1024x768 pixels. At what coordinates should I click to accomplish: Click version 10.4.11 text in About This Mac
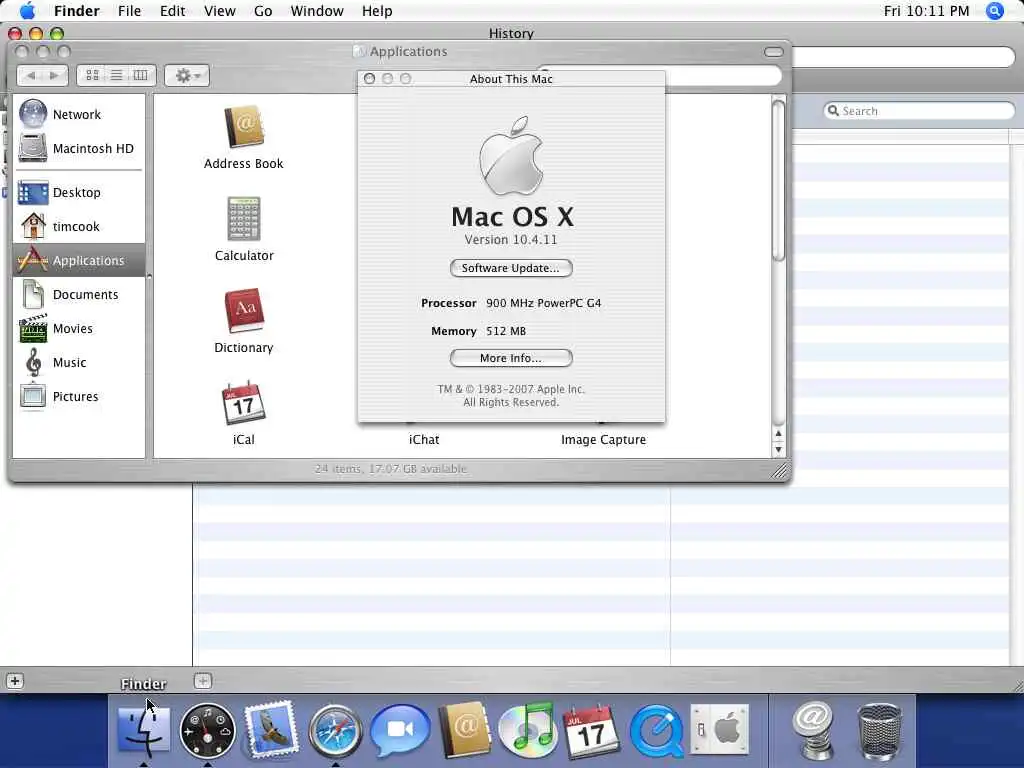coord(511,240)
